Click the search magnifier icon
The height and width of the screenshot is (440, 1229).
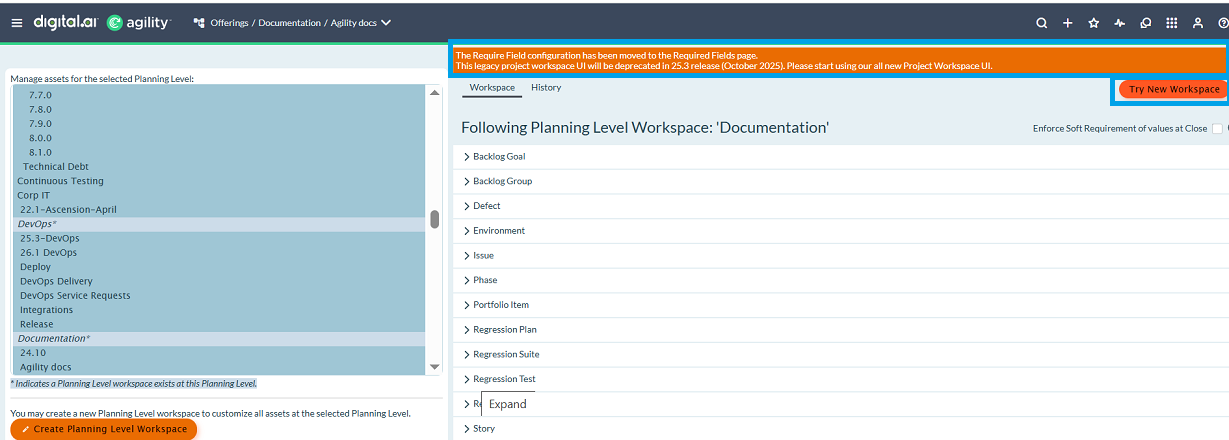[1041, 23]
